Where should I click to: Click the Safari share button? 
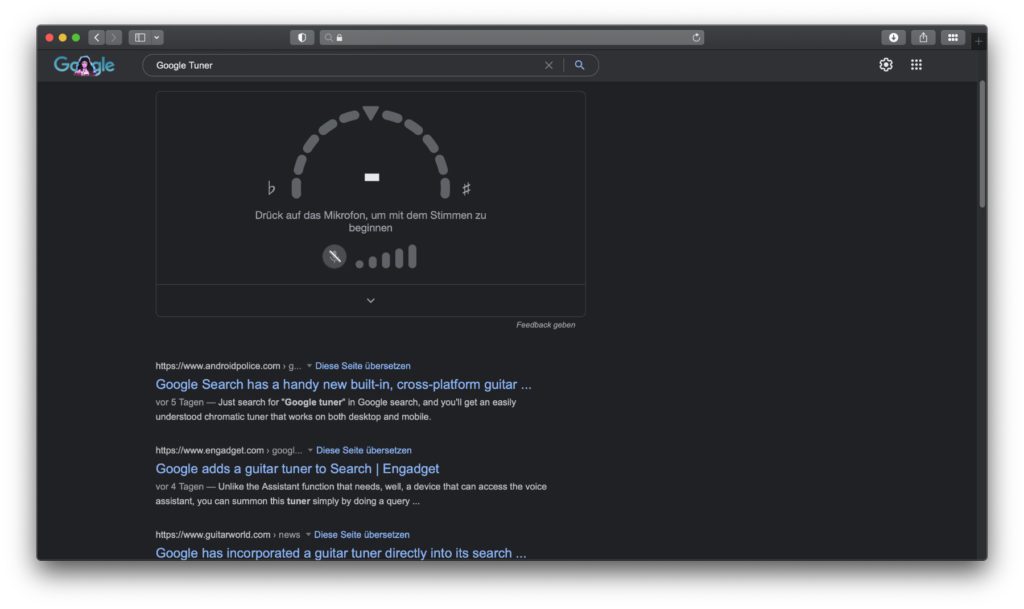click(923, 38)
